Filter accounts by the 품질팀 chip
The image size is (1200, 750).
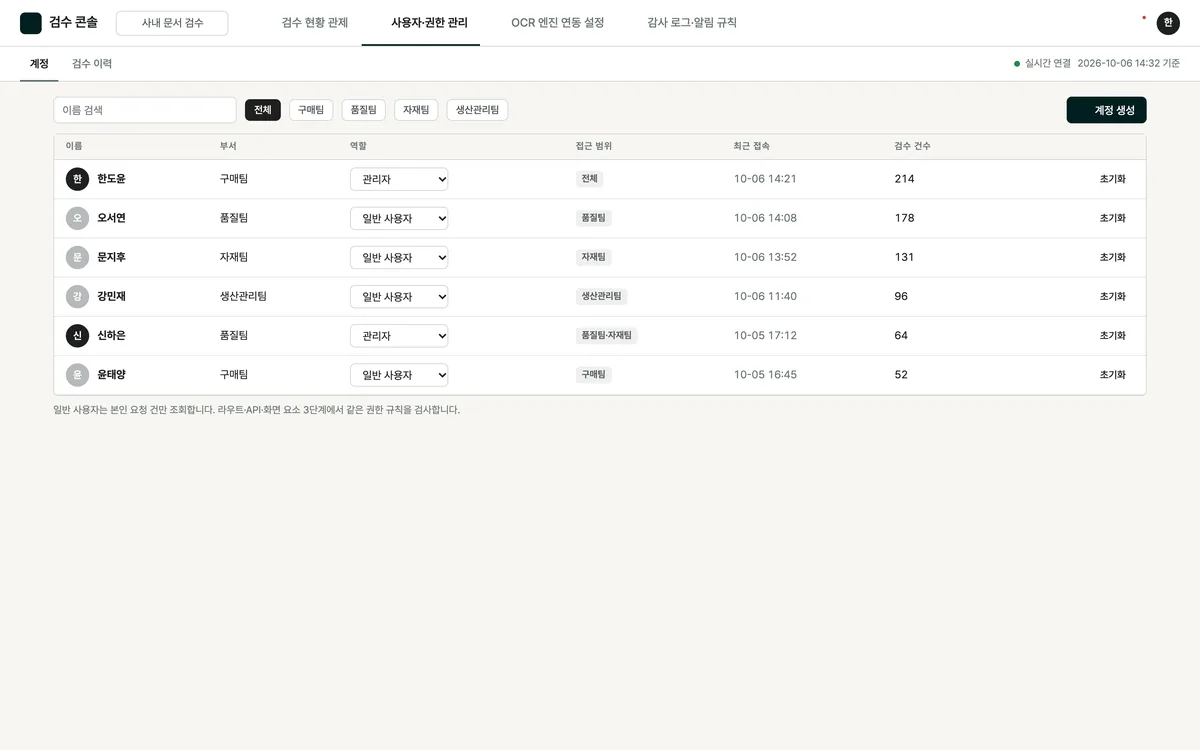(x=363, y=110)
